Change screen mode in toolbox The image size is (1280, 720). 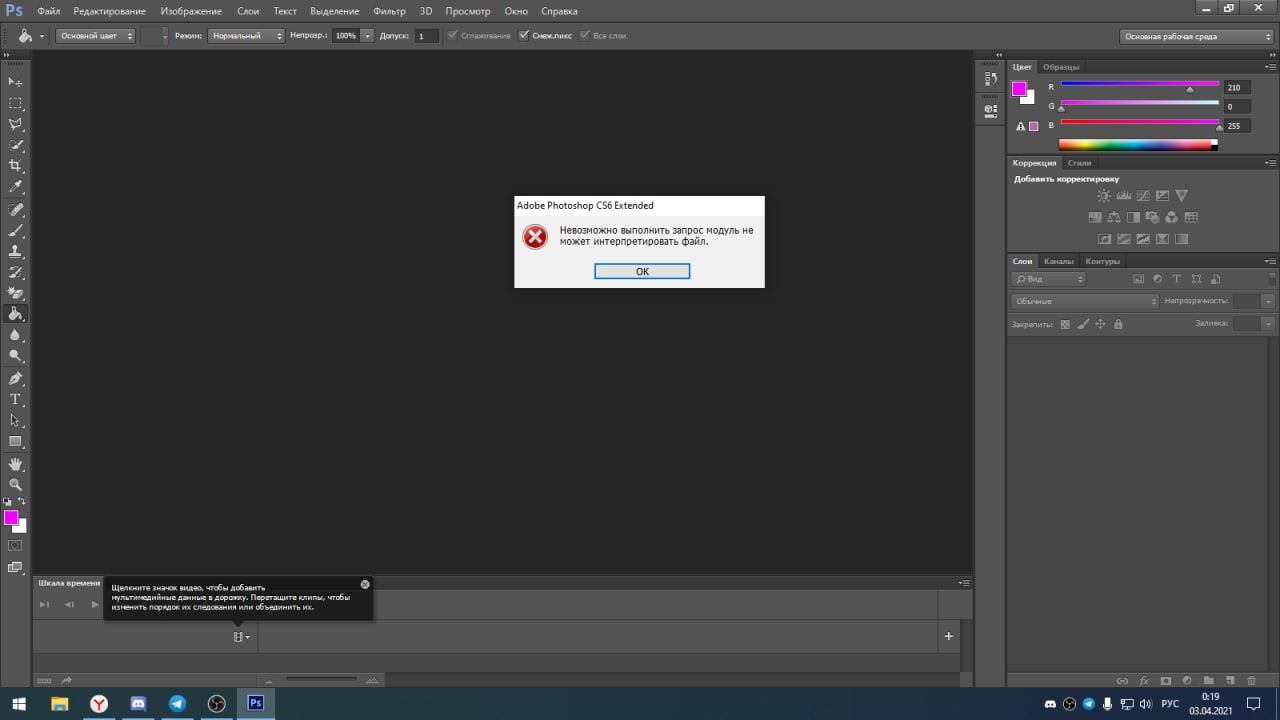[x=15, y=567]
